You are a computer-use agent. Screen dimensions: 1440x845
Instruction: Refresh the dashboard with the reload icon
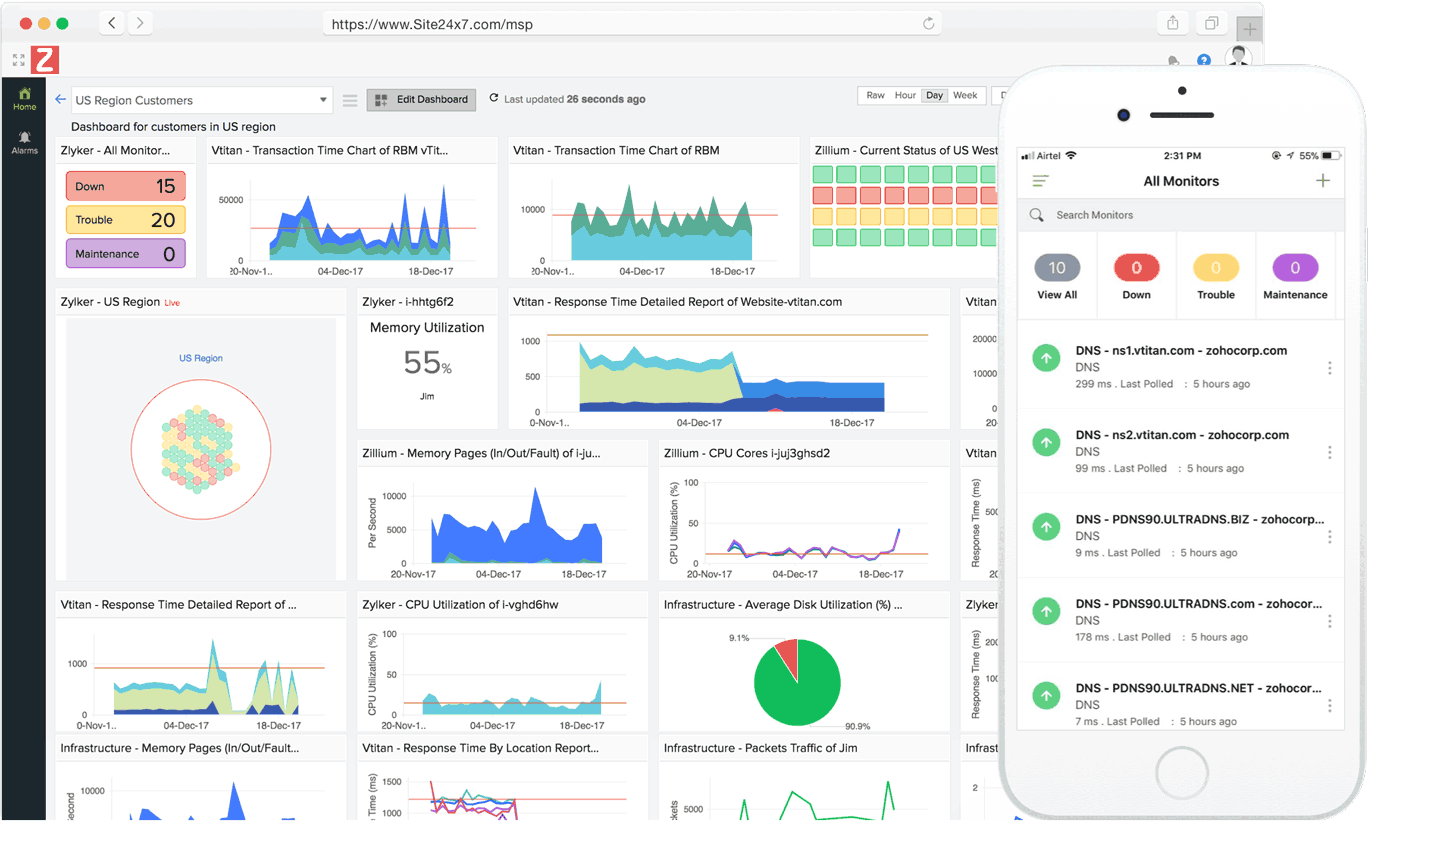[x=495, y=99]
